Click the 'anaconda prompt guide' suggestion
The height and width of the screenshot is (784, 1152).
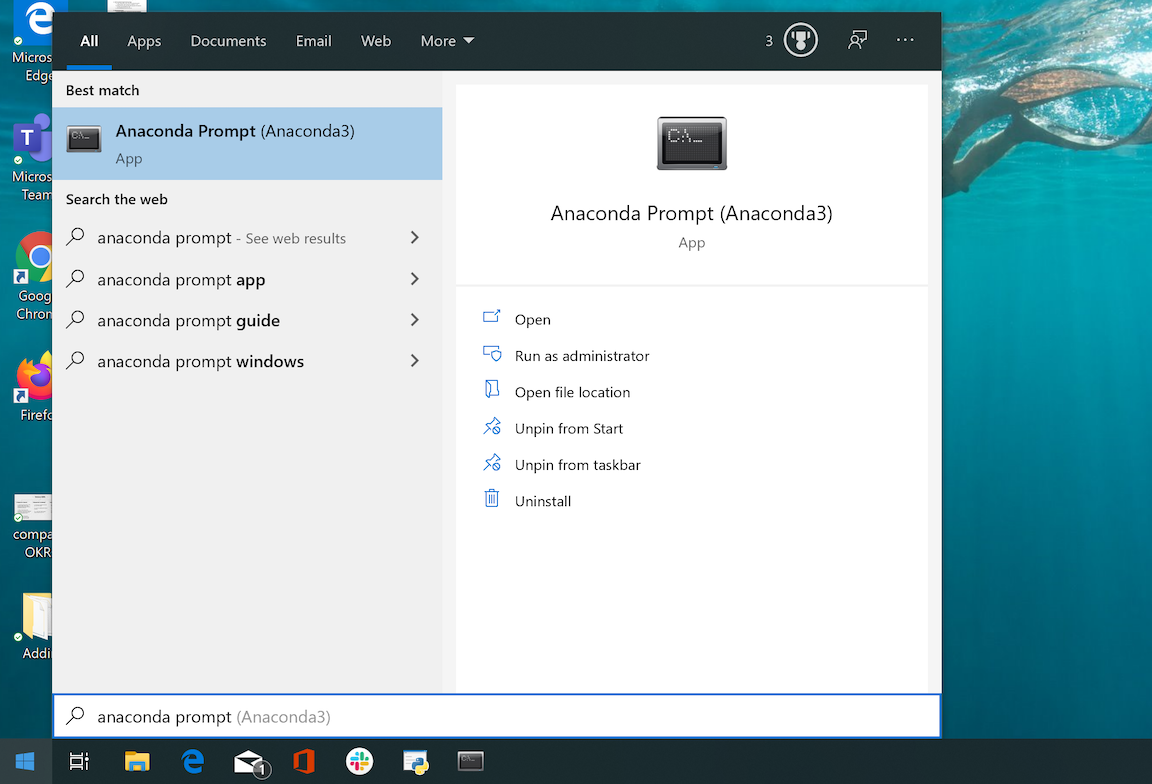coord(248,320)
